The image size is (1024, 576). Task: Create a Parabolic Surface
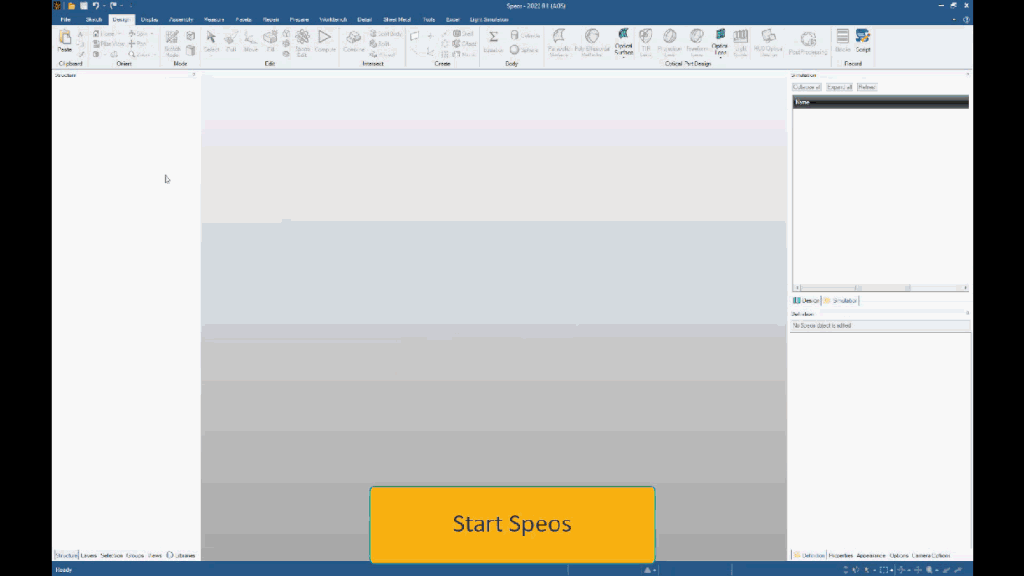tap(558, 43)
